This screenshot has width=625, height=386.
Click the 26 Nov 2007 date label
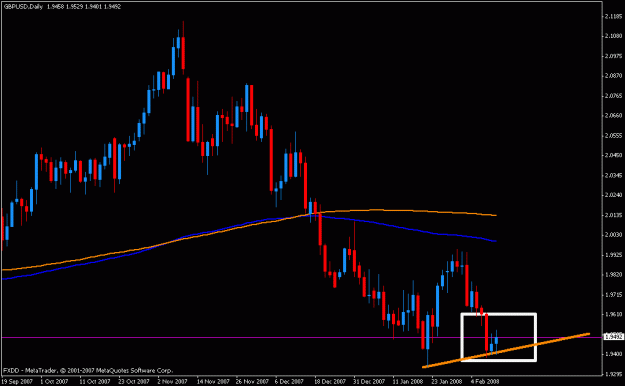tap(251, 381)
